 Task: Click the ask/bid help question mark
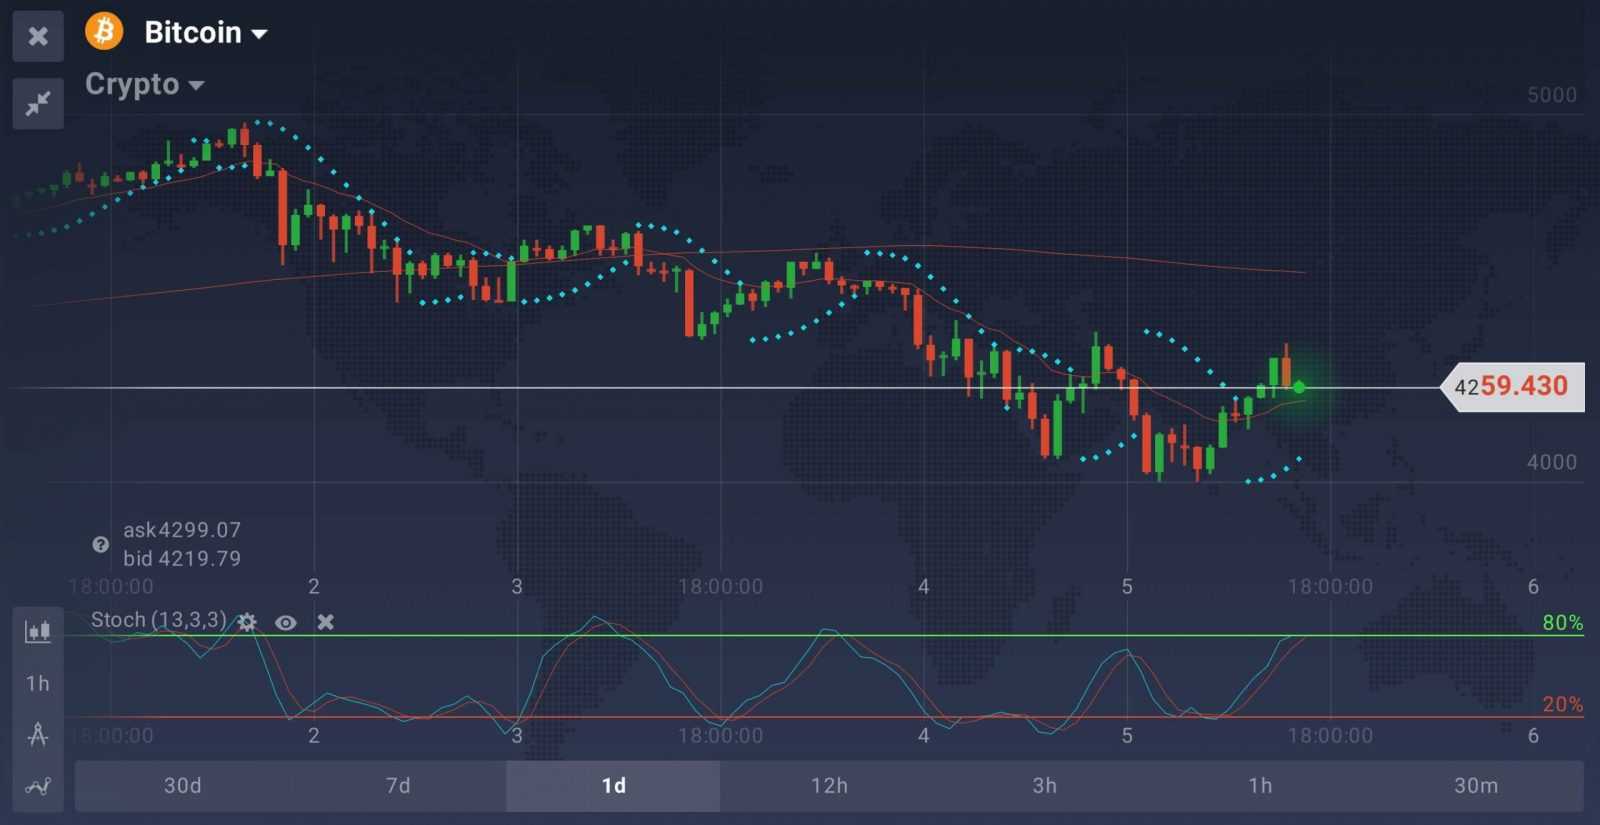100,545
